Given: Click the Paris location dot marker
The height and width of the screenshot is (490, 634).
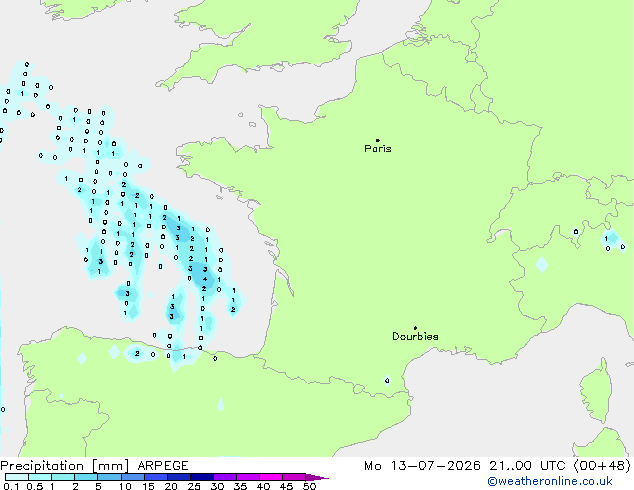Looking at the screenshot, I should point(378,140).
